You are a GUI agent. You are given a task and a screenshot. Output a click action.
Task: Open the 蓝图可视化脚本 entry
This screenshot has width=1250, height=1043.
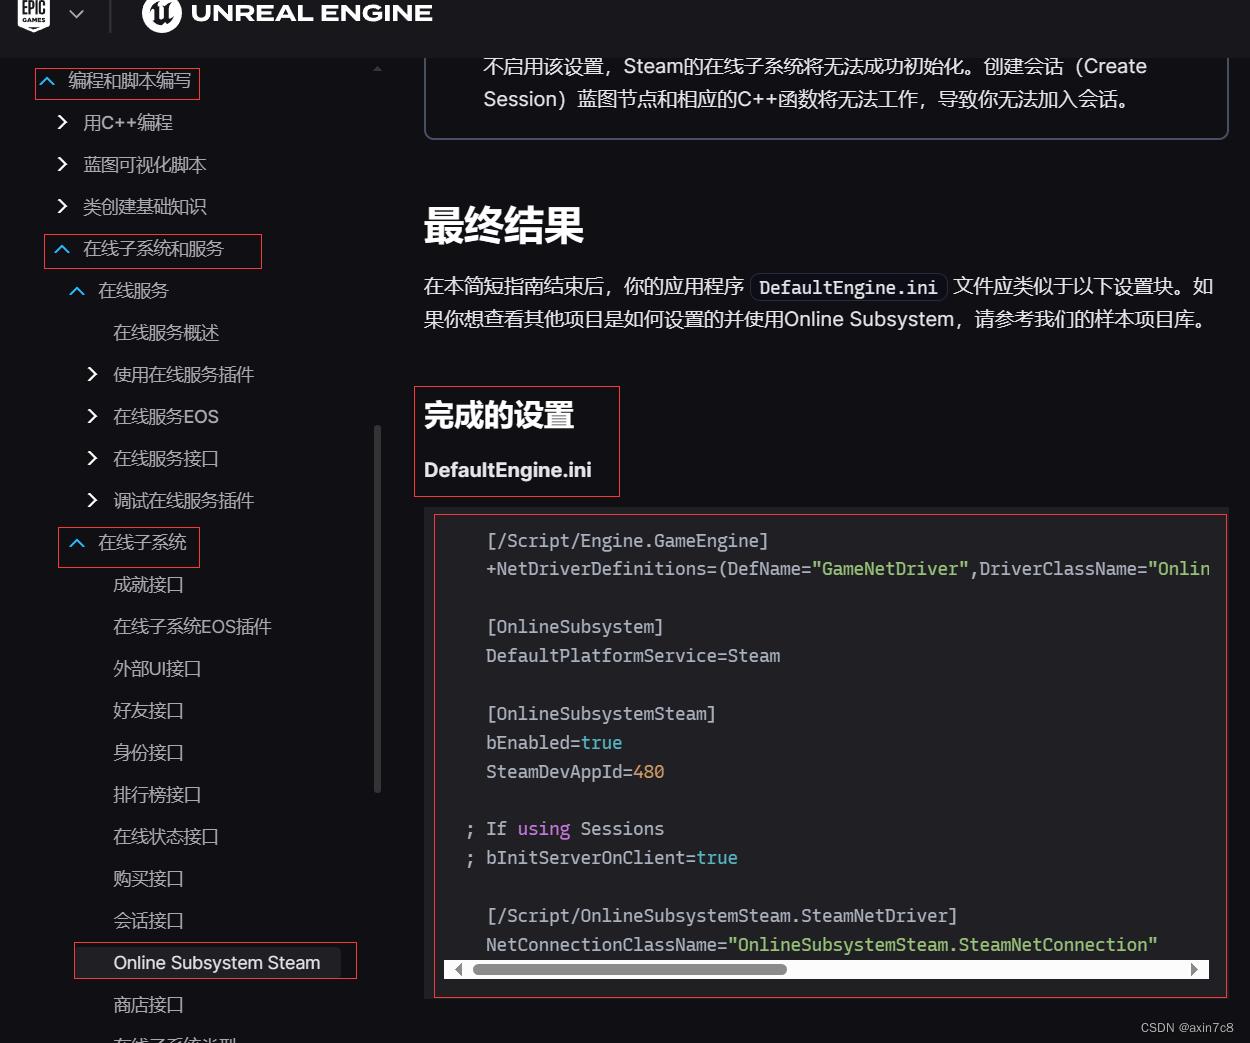[x=145, y=165]
